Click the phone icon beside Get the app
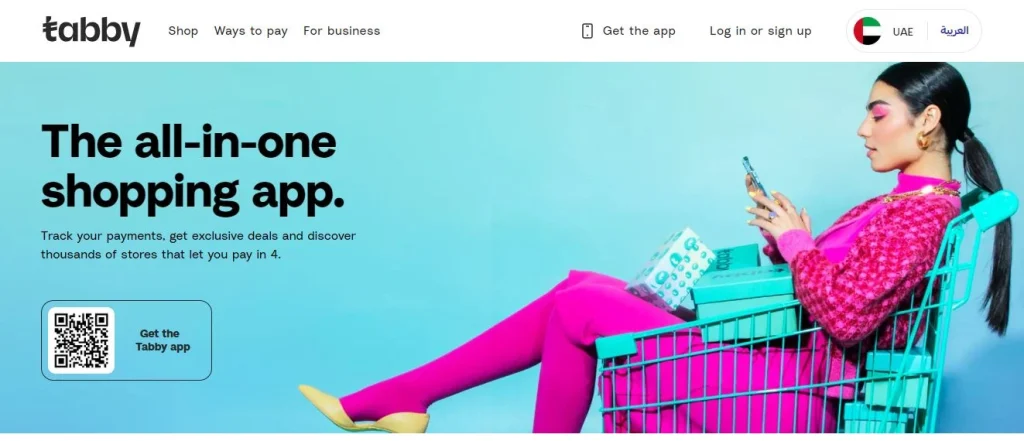Image resolution: width=1024 pixels, height=441 pixels. tap(587, 31)
